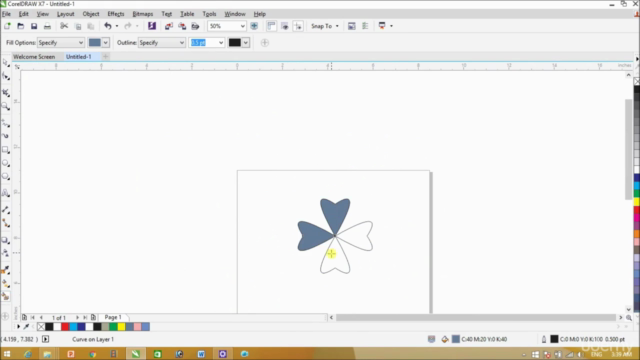Viewport: 640px width, 360px height.
Task: Open the Layout menu
Action: (65, 14)
